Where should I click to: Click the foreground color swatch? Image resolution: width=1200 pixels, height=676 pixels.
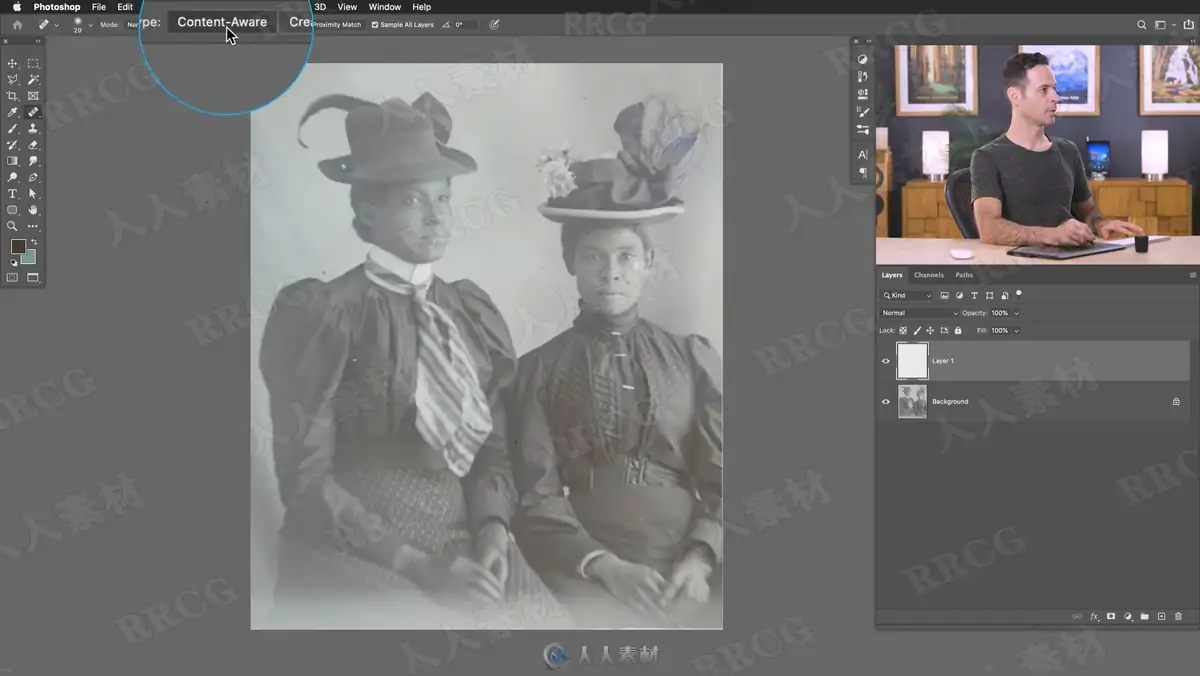tap(18, 246)
